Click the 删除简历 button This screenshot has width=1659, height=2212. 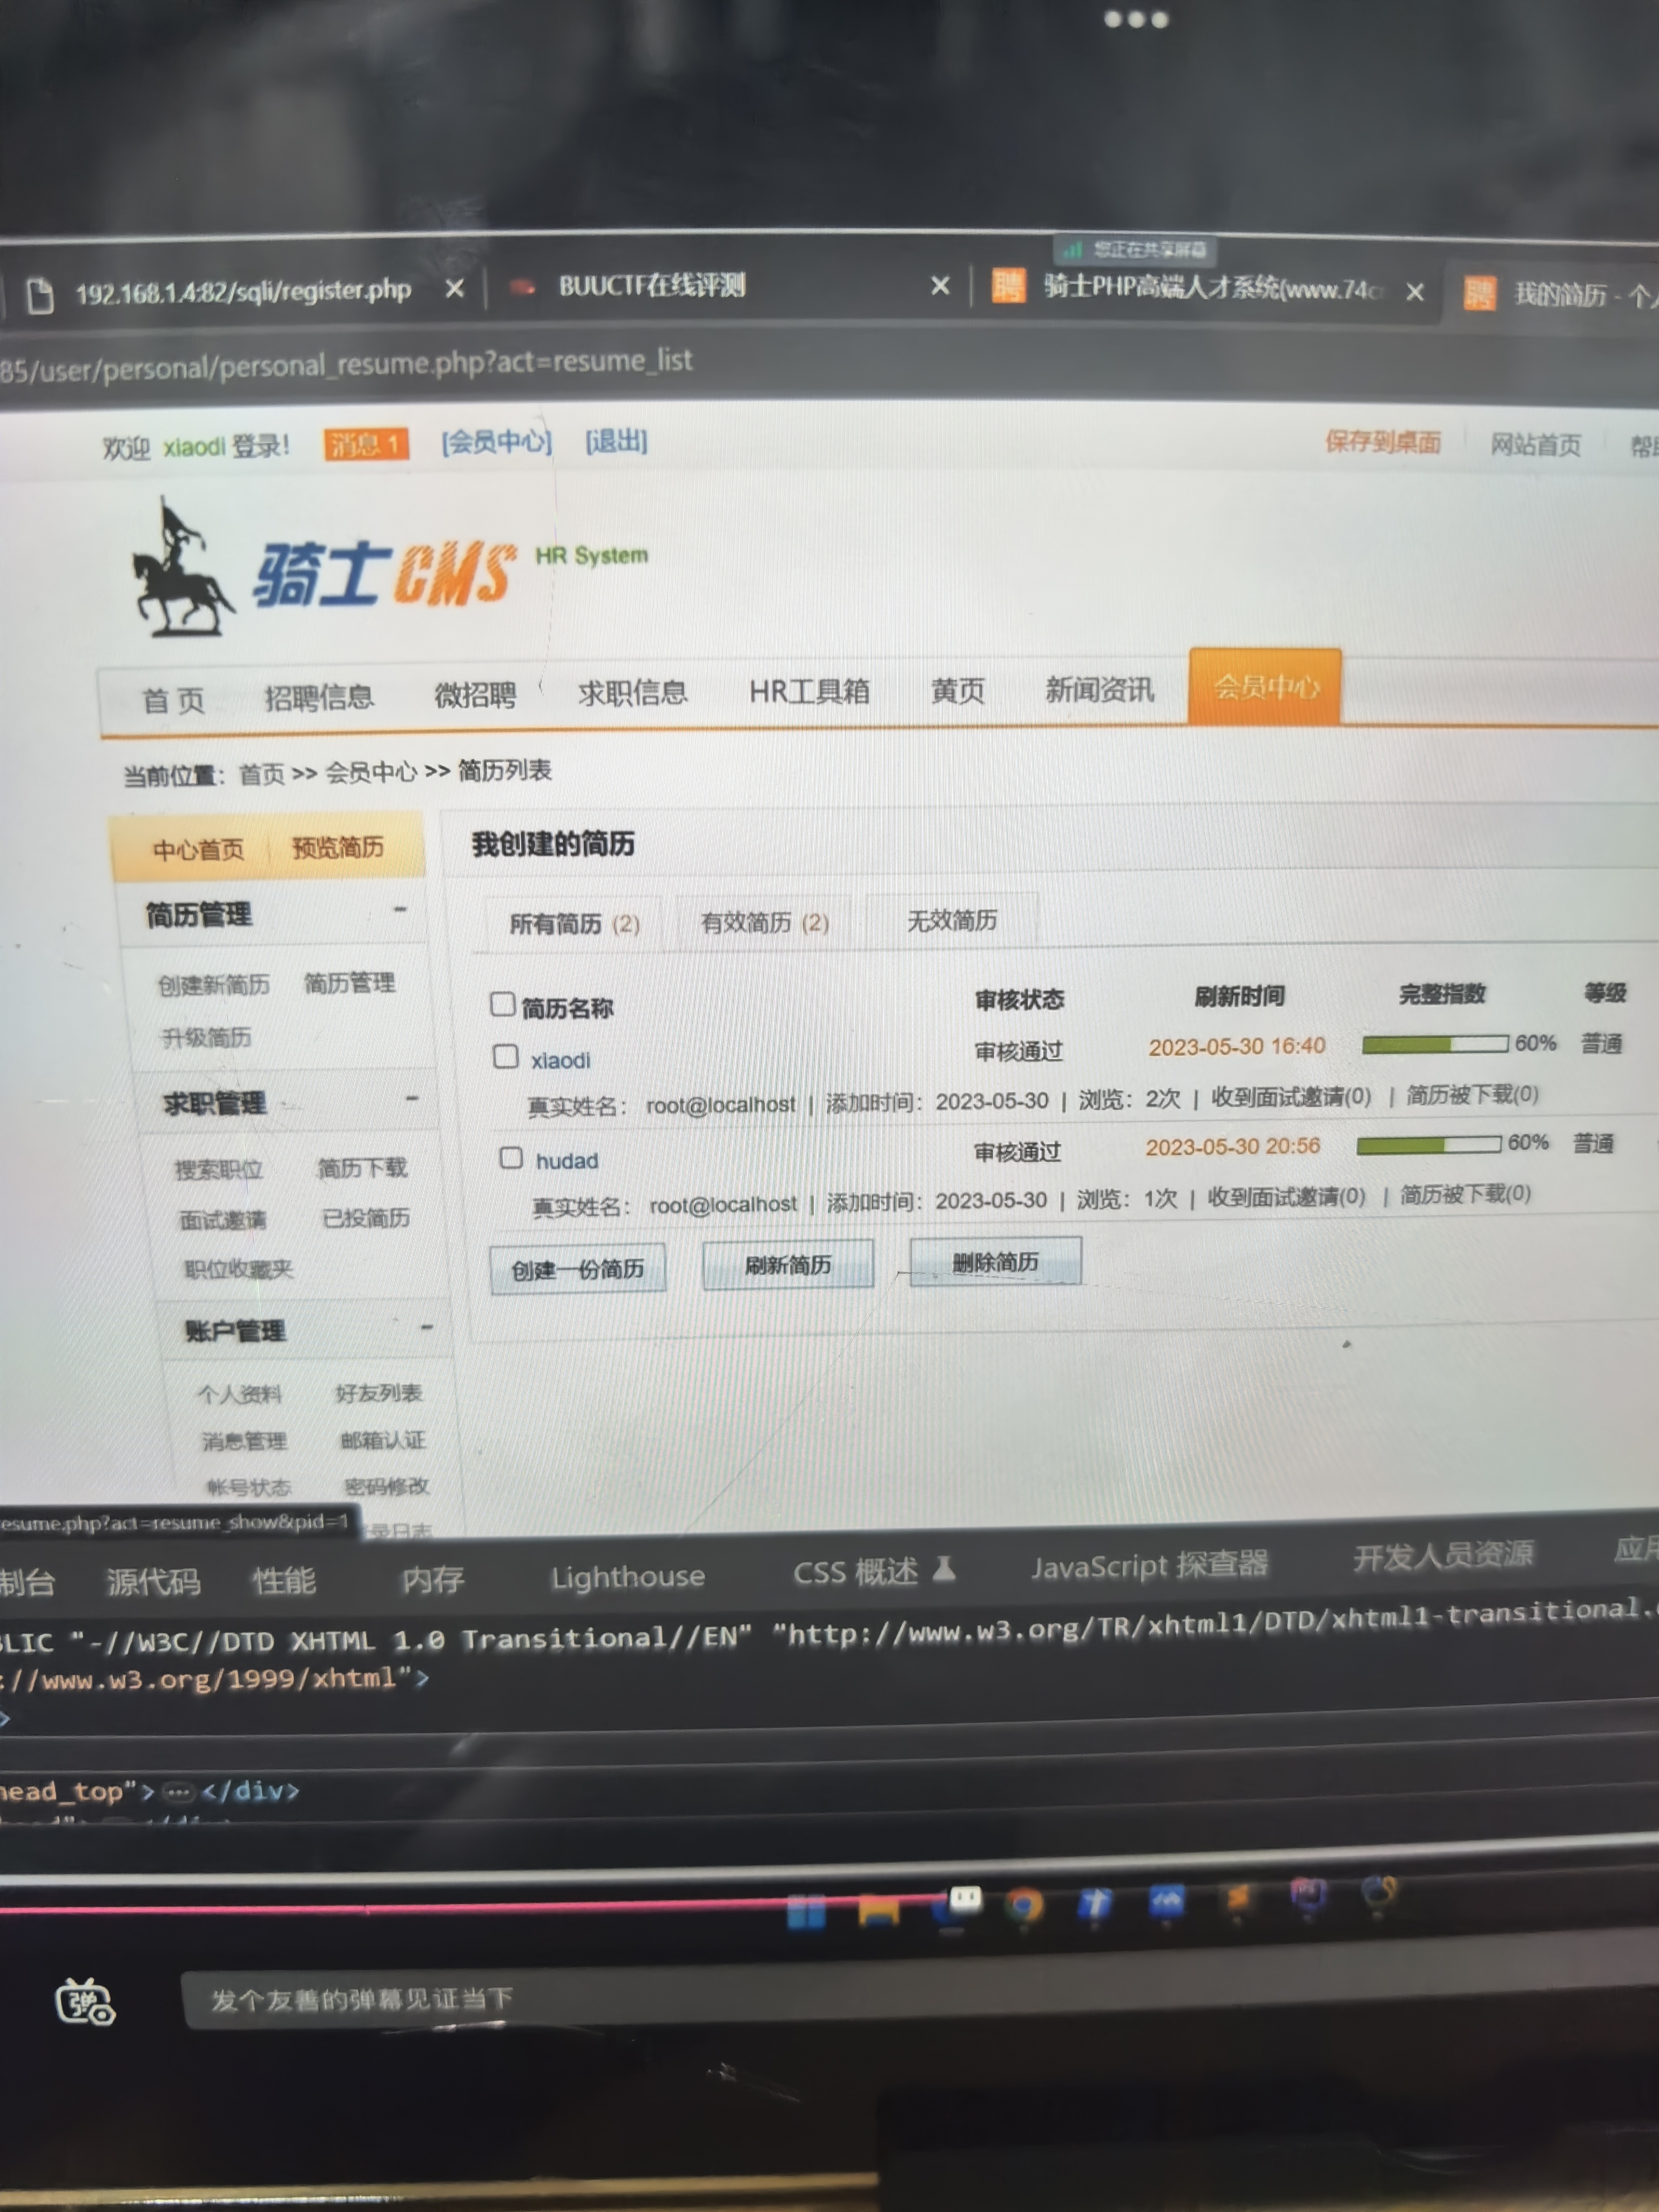pos(995,1262)
